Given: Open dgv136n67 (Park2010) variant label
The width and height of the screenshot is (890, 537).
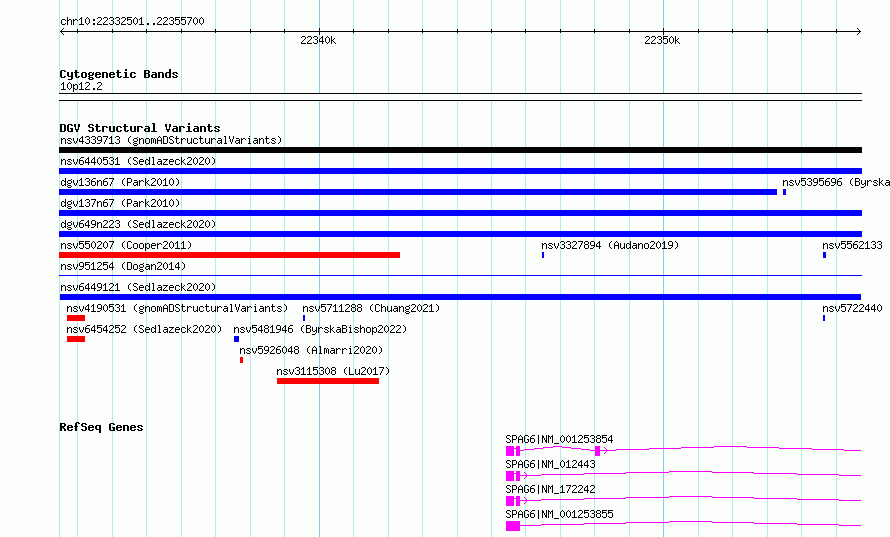Looking at the screenshot, I should [120, 182].
